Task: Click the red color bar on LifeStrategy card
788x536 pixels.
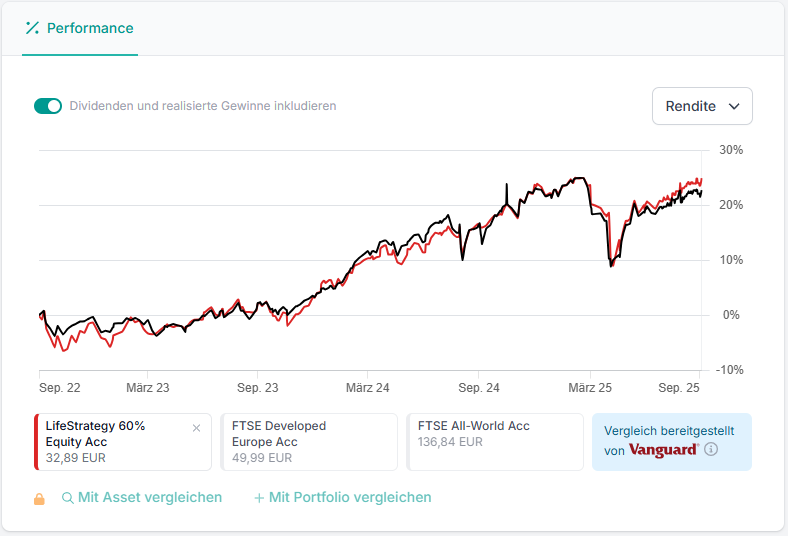Action: coord(36,442)
